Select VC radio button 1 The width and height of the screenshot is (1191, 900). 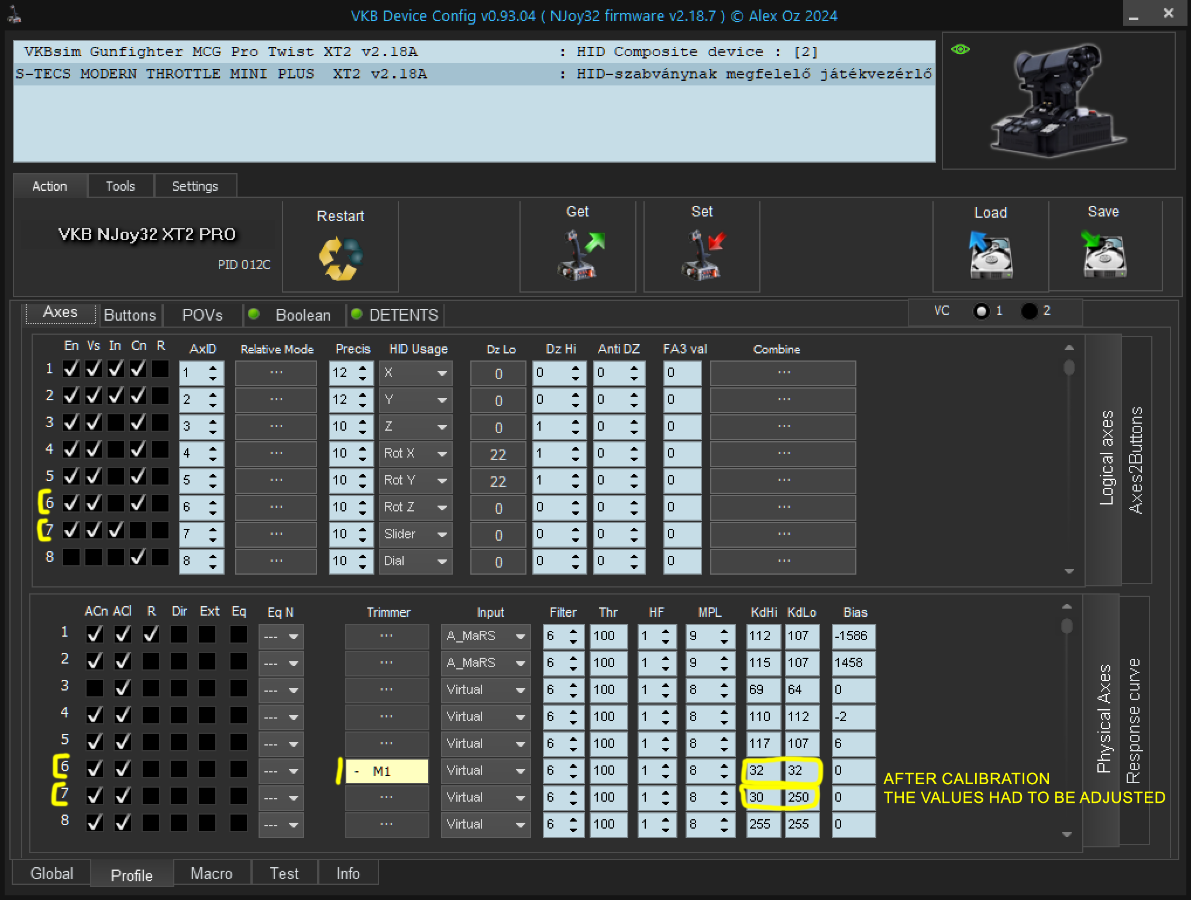coord(981,311)
